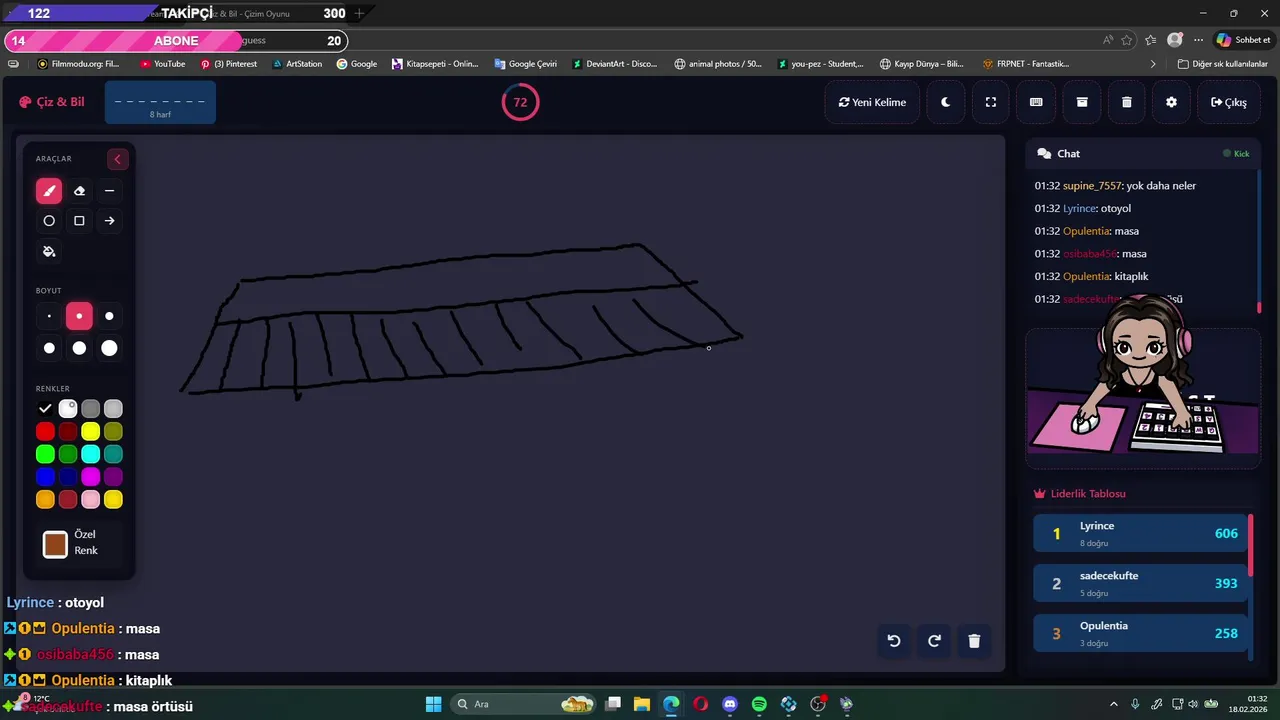Click the trash icon in top toolbar
This screenshot has width=1280, height=720.
click(x=1127, y=102)
